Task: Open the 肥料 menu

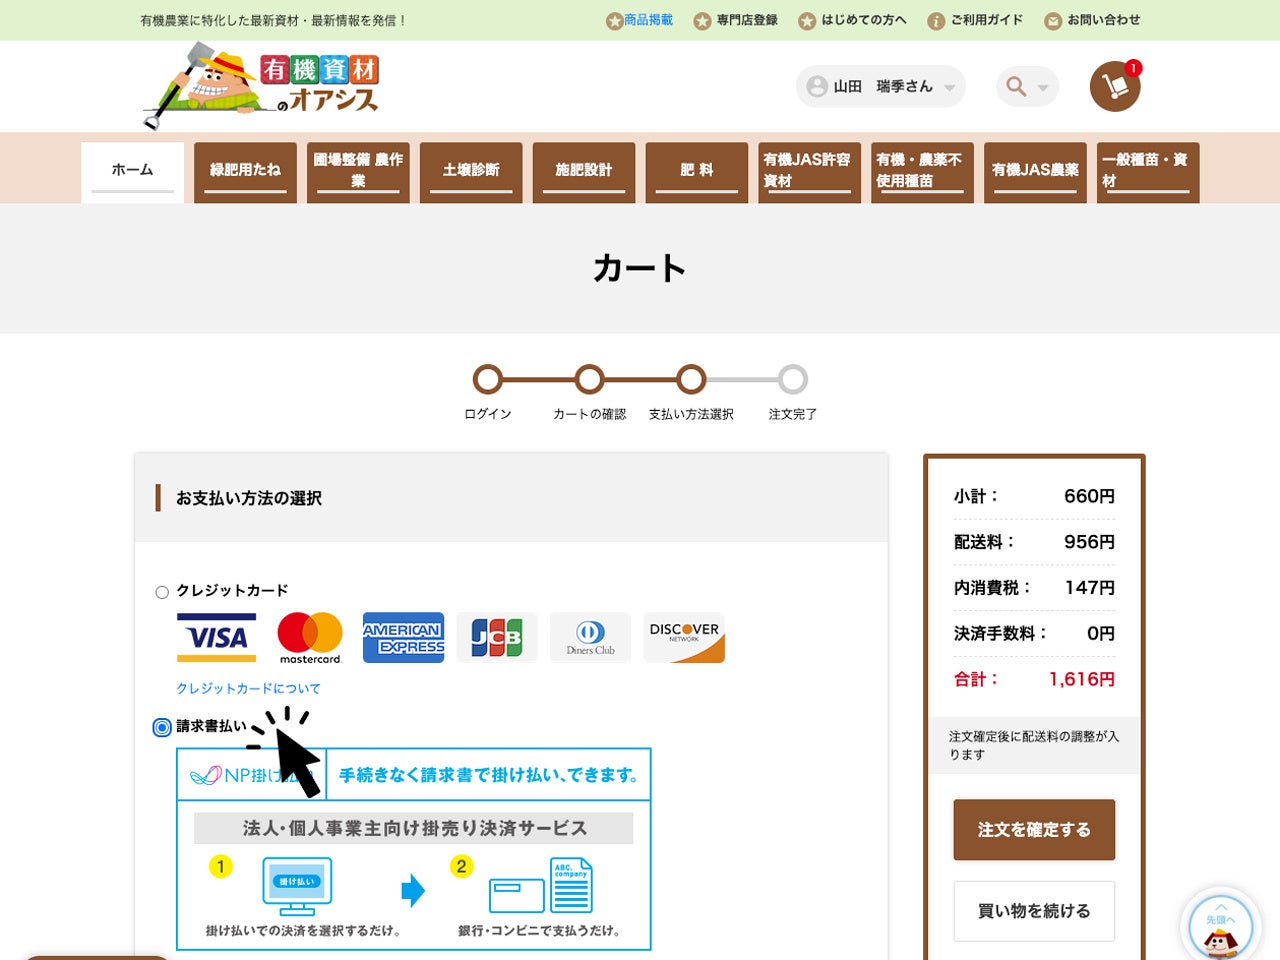Action: [697, 172]
